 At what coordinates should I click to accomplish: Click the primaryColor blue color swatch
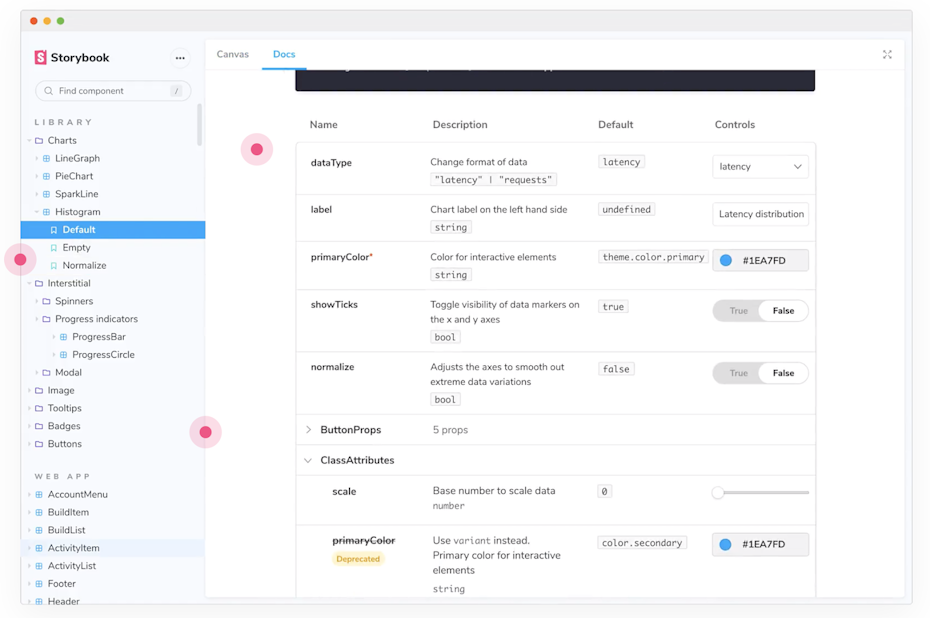click(726, 261)
